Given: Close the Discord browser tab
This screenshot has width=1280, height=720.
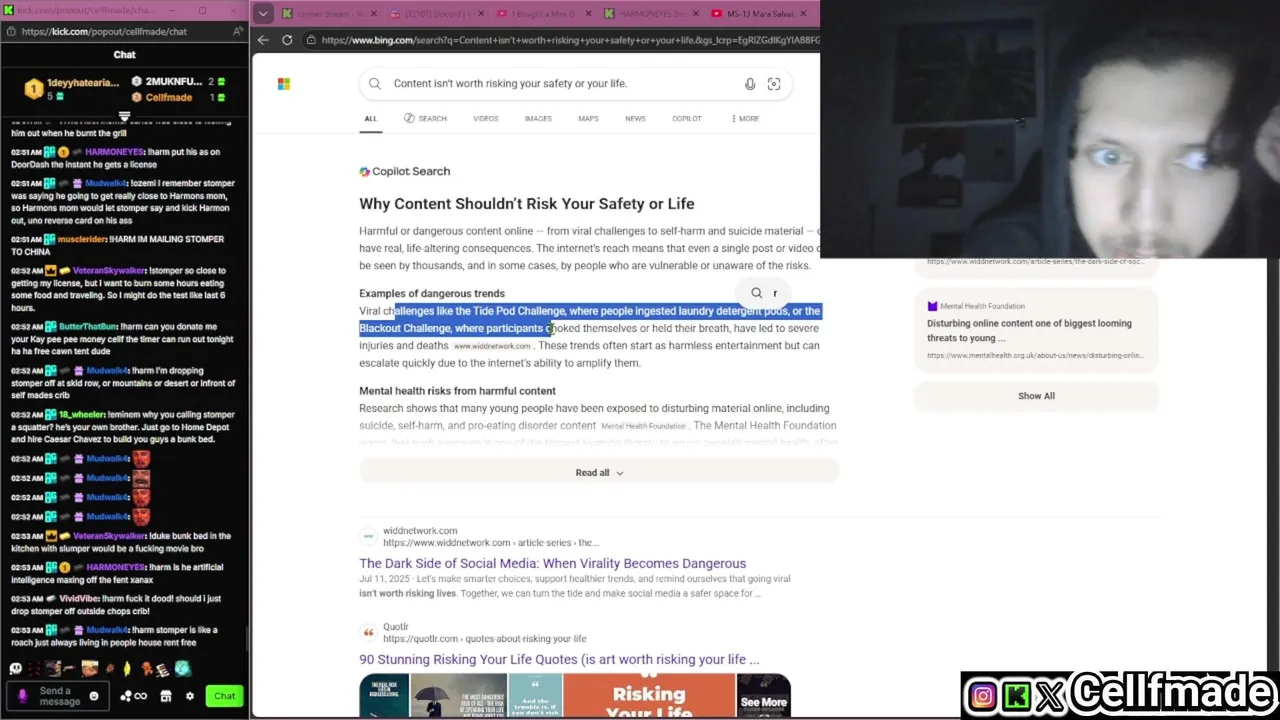Looking at the screenshot, I should [479, 13].
